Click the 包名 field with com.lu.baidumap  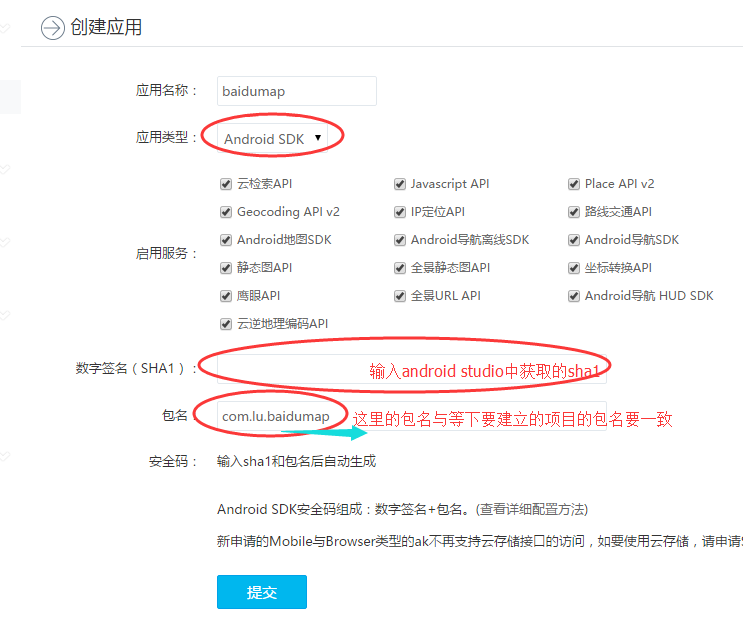(x=412, y=416)
